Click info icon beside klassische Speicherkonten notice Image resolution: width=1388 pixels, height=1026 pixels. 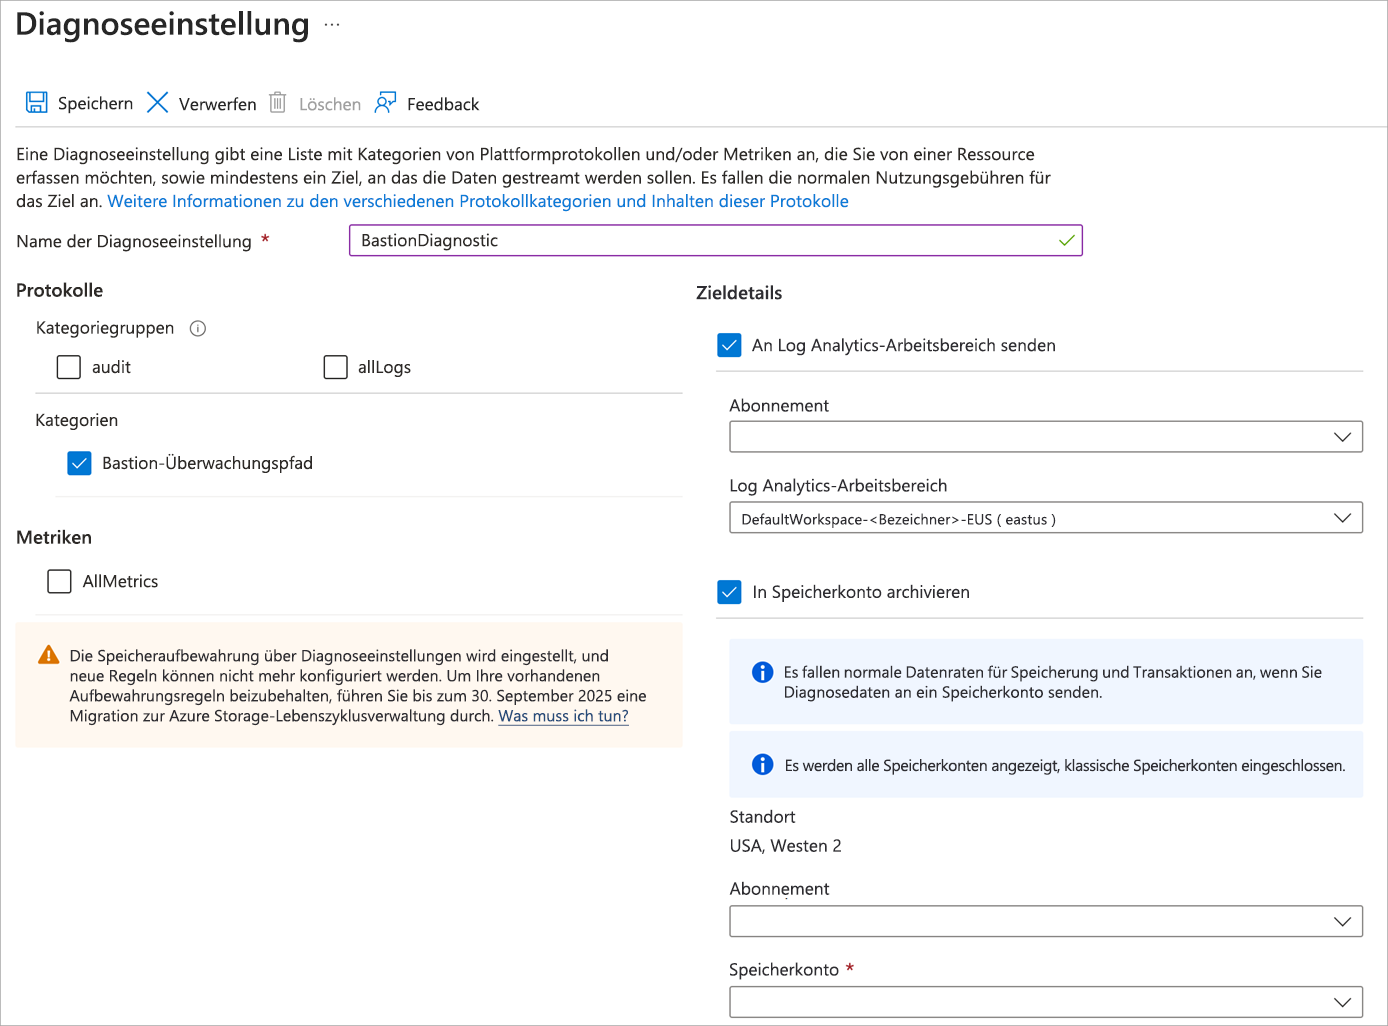(x=763, y=765)
